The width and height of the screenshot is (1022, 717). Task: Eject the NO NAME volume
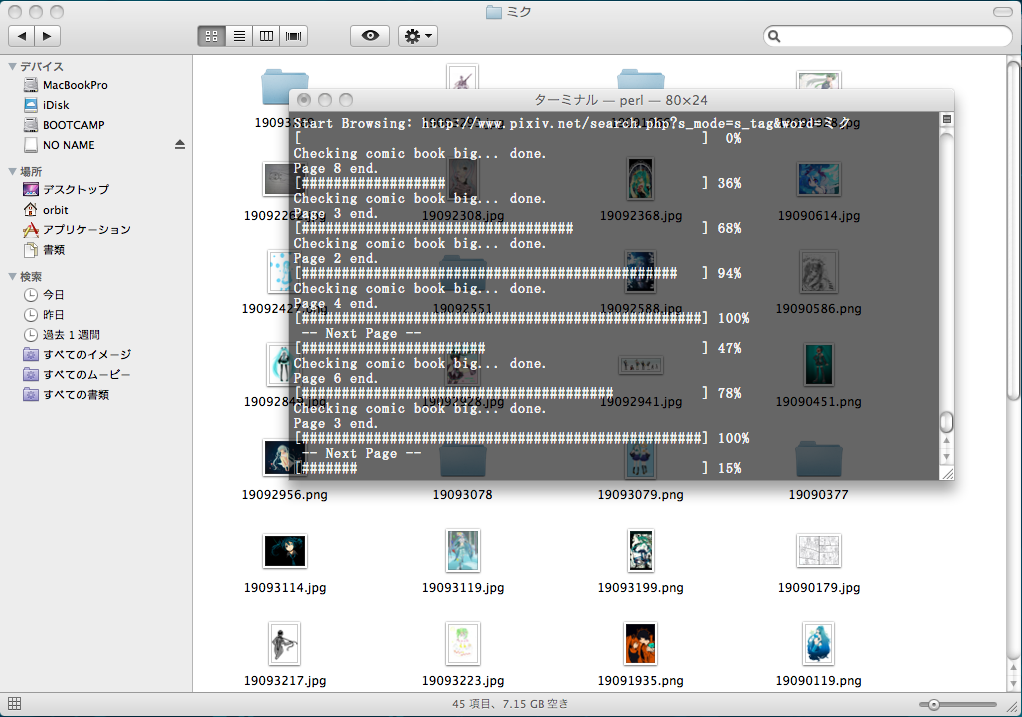click(x=180, y=145)
